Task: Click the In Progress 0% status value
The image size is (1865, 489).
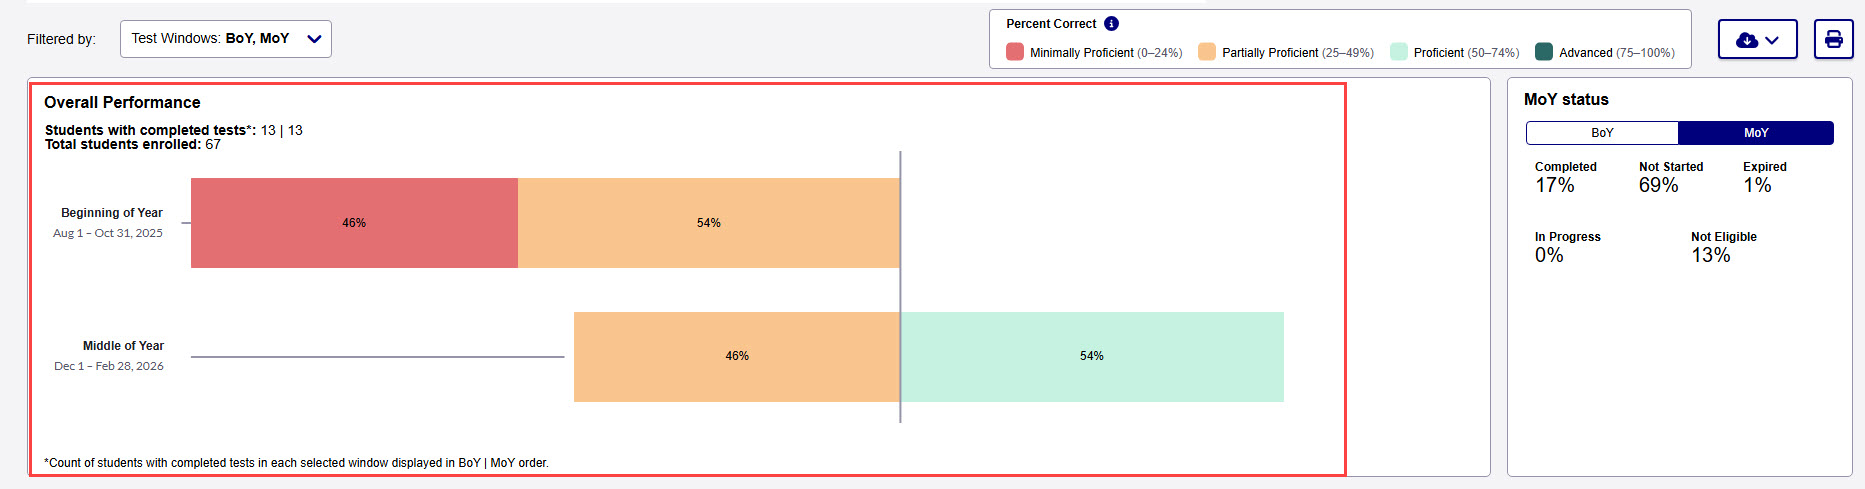Action: (1549, 255)
